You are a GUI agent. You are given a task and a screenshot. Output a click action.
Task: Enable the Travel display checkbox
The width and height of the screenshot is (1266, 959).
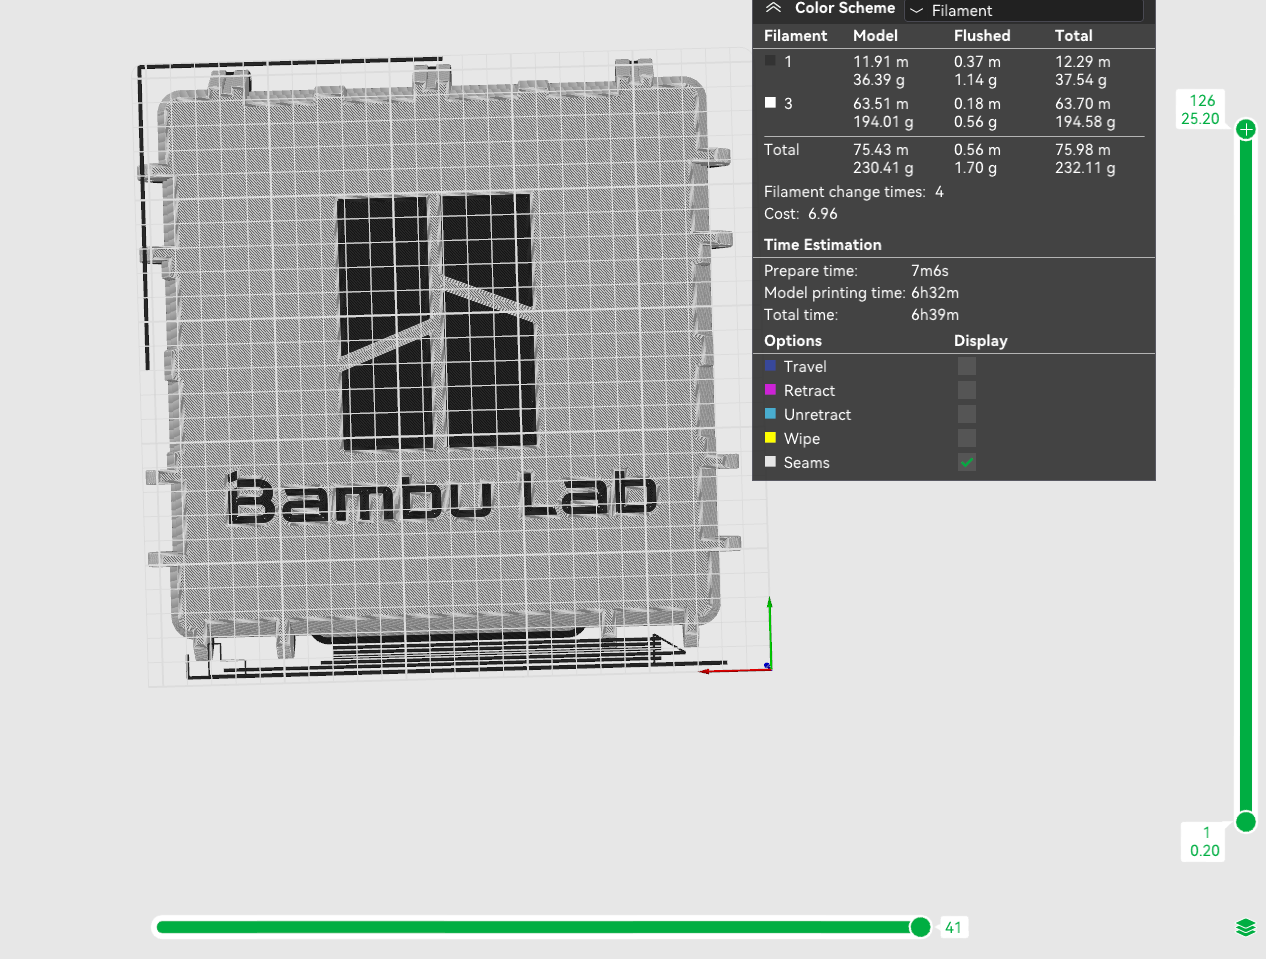click(x=967, y=366)
